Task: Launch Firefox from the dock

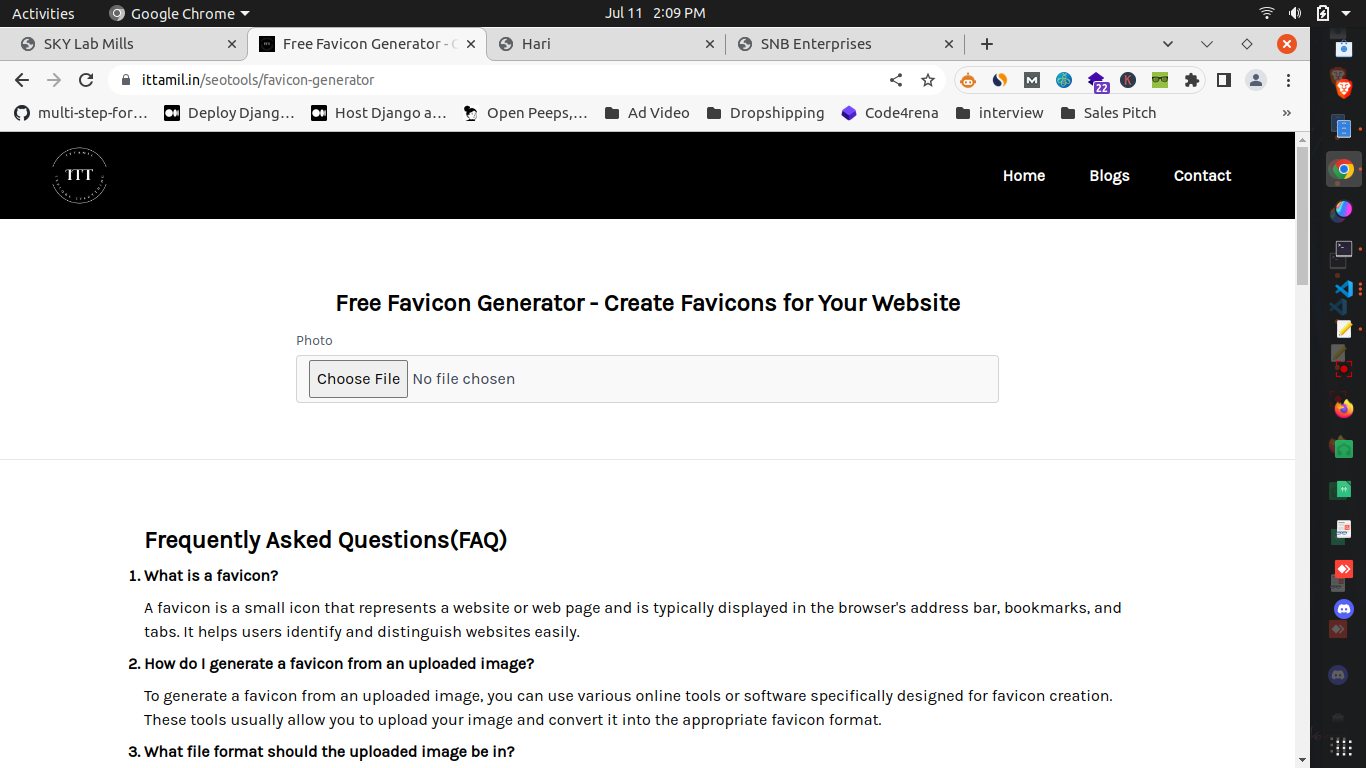Action: pyautogui.click(x=1343, y=408)
